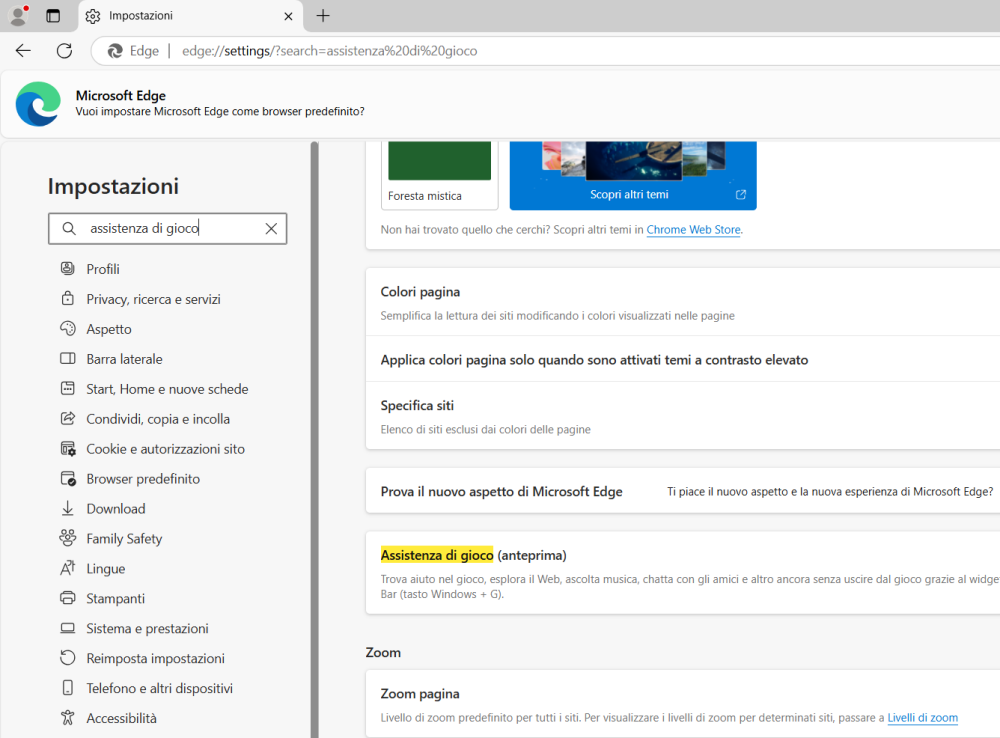Open Family Safety section
The image size is (1000, 738).
124,539
